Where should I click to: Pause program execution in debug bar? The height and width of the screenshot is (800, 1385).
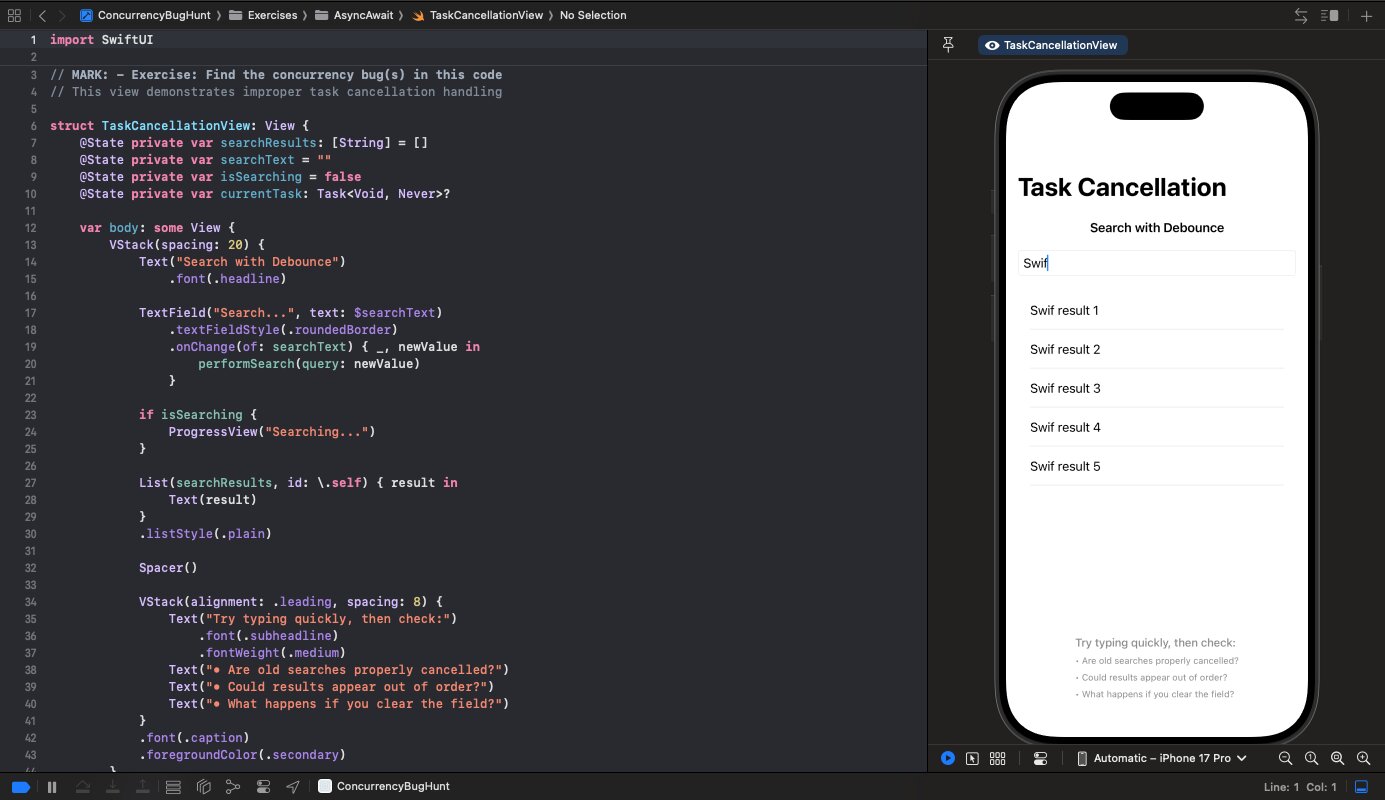pos(52,786)
